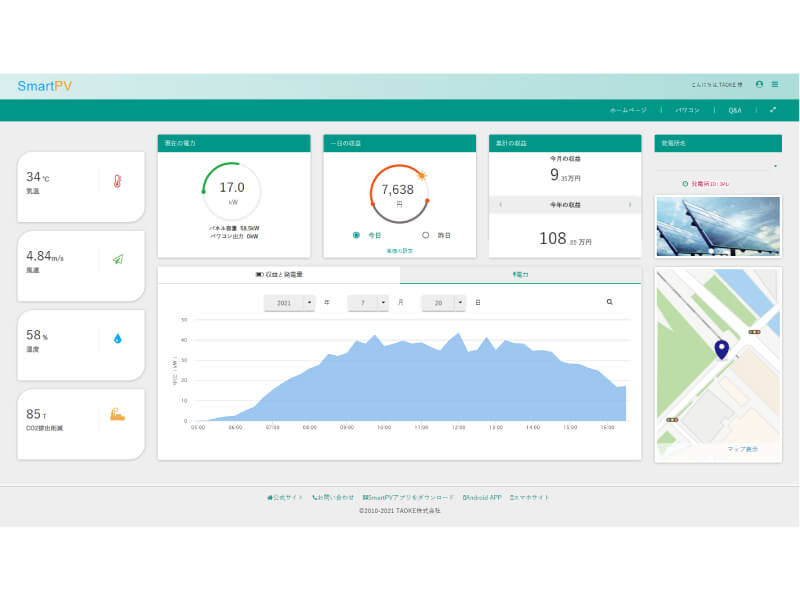This screenshot has width=800, height=600.
Task: Open Q&A in the navigation bar
Action: pyautogui.click(x=734, y=110)
